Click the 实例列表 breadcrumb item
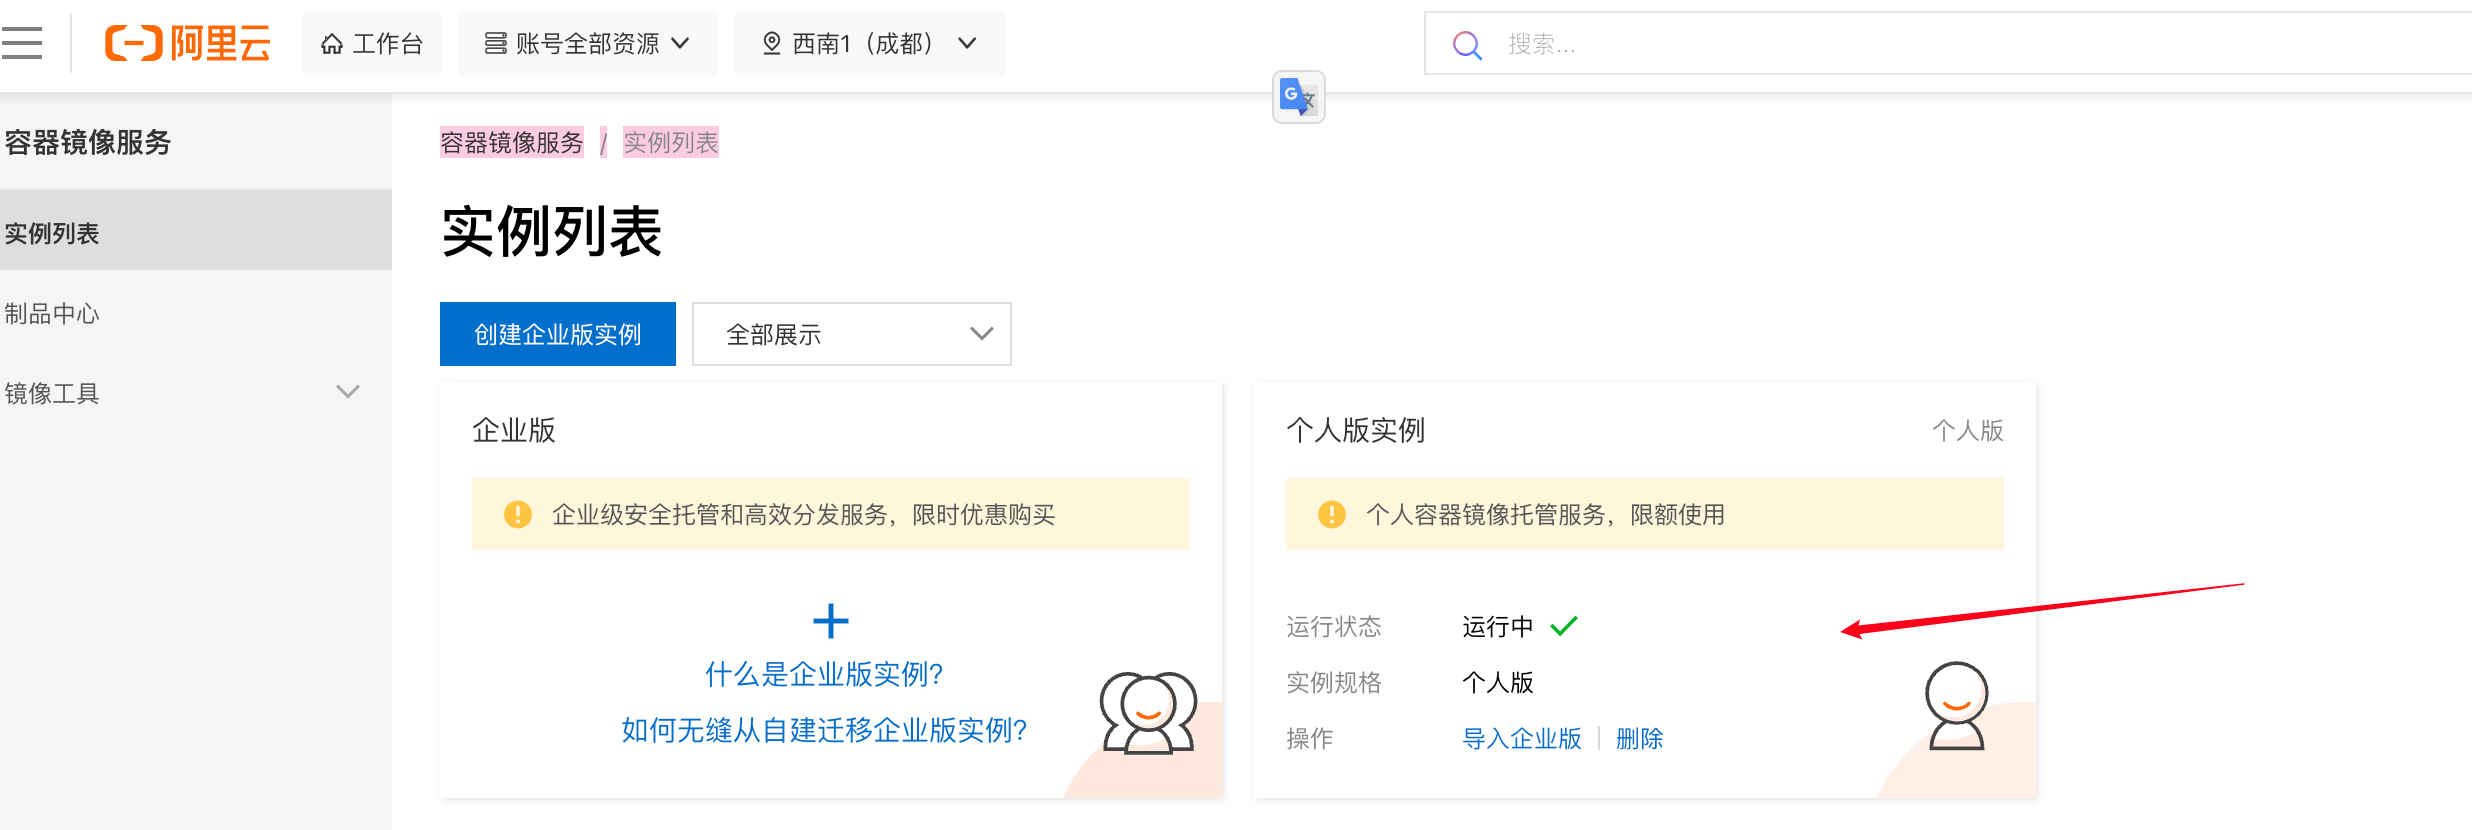The width and height of the screenshot is (2472, 830). tap(671, 143)
